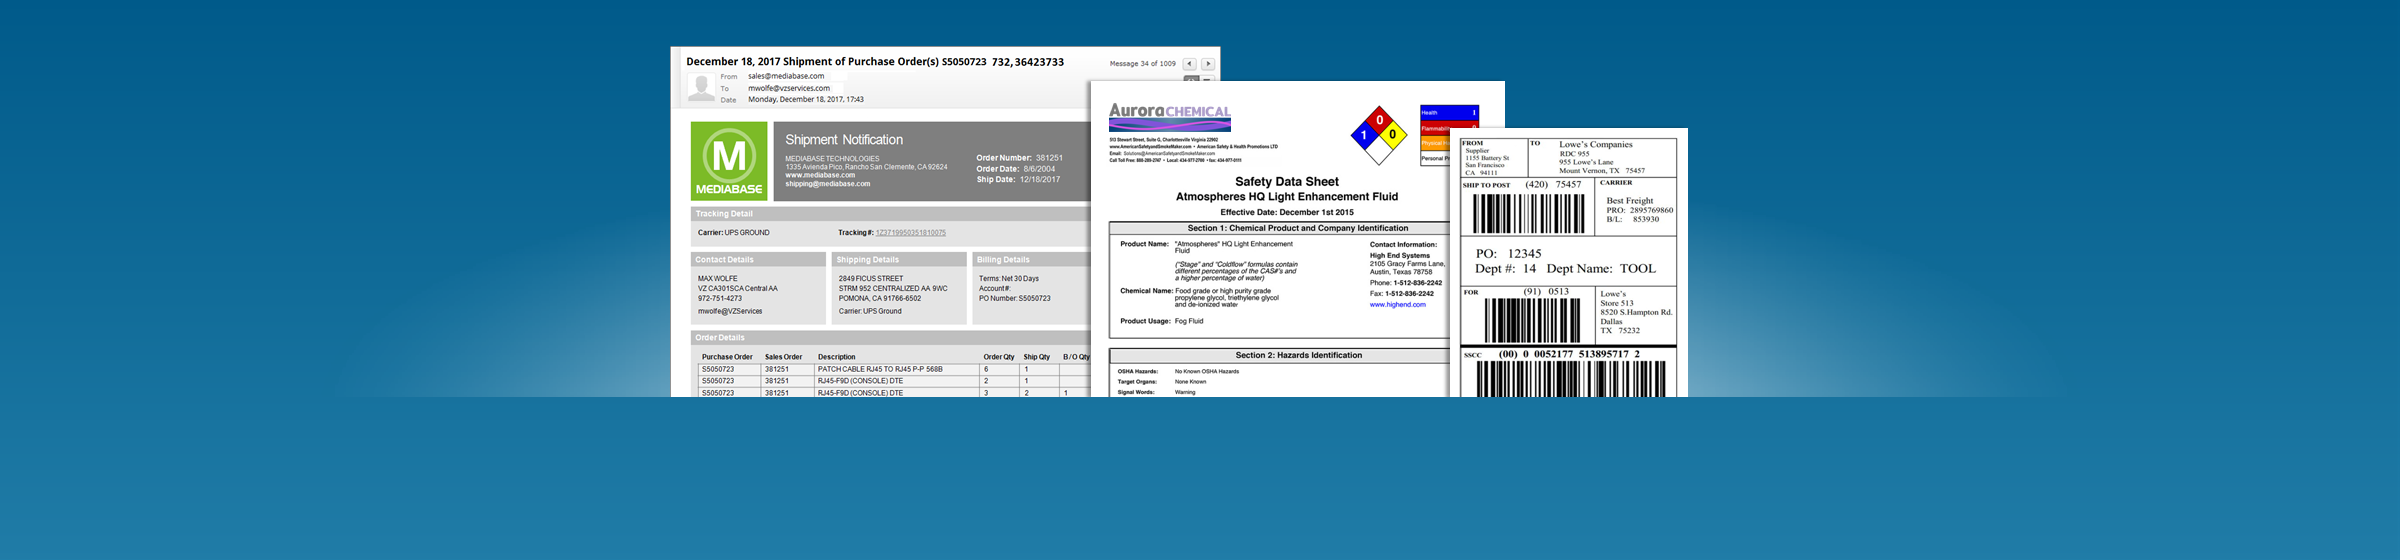Click recipient address mwolfe@vzservices.com
Screen dimensions: 2400x560
click(789, 88)
